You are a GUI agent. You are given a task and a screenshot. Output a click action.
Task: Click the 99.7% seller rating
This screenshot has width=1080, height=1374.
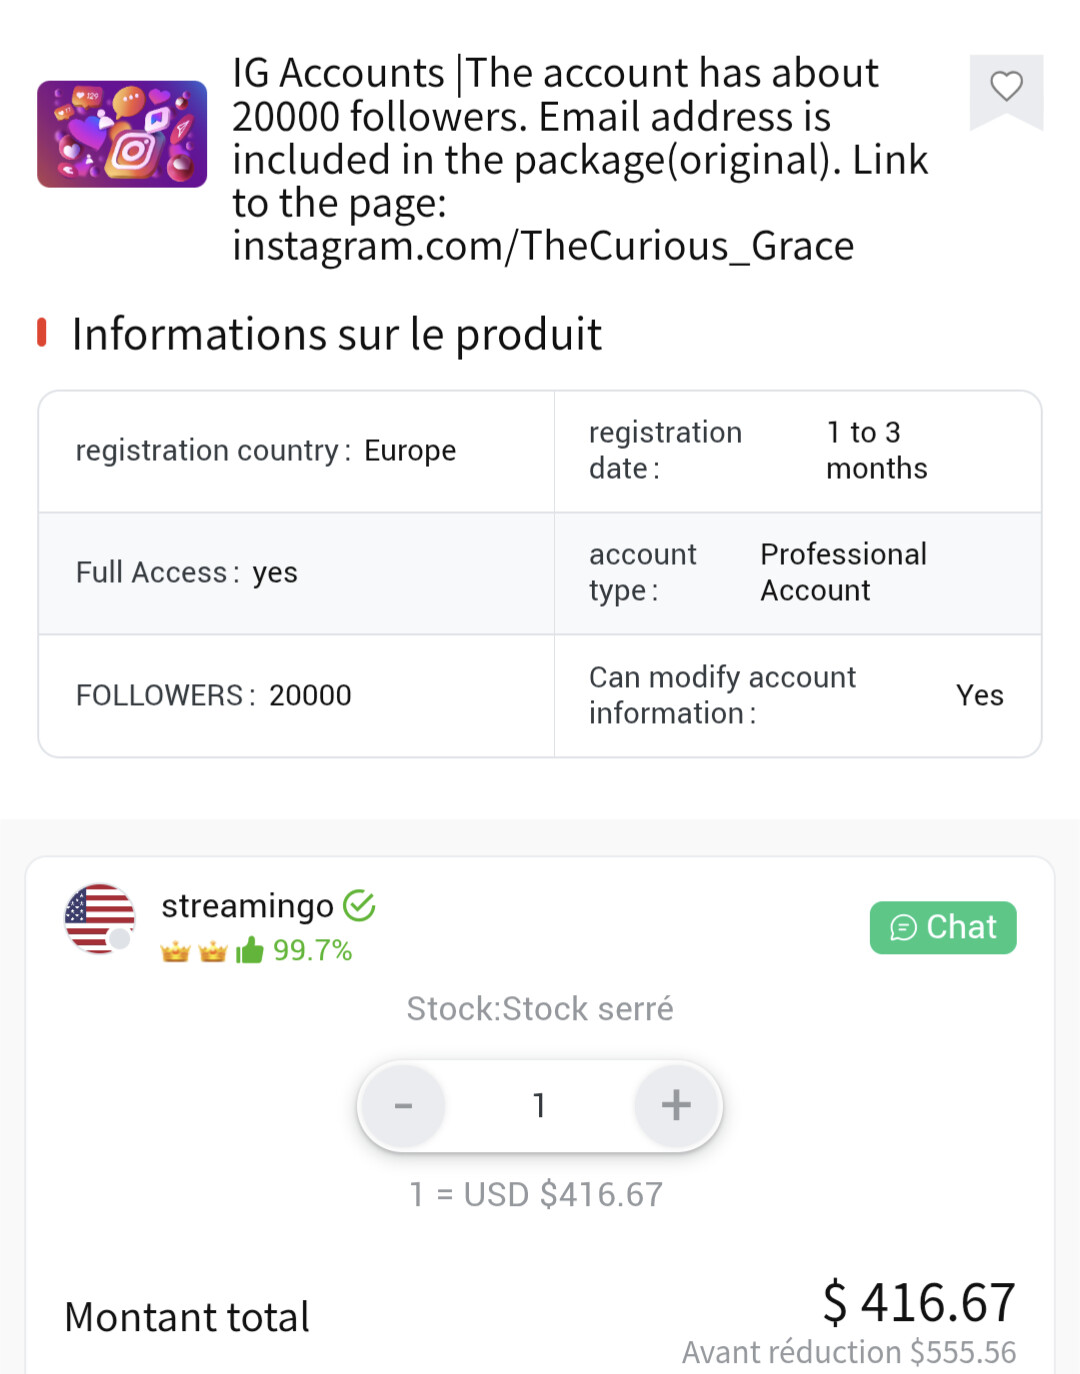[312, 950]
